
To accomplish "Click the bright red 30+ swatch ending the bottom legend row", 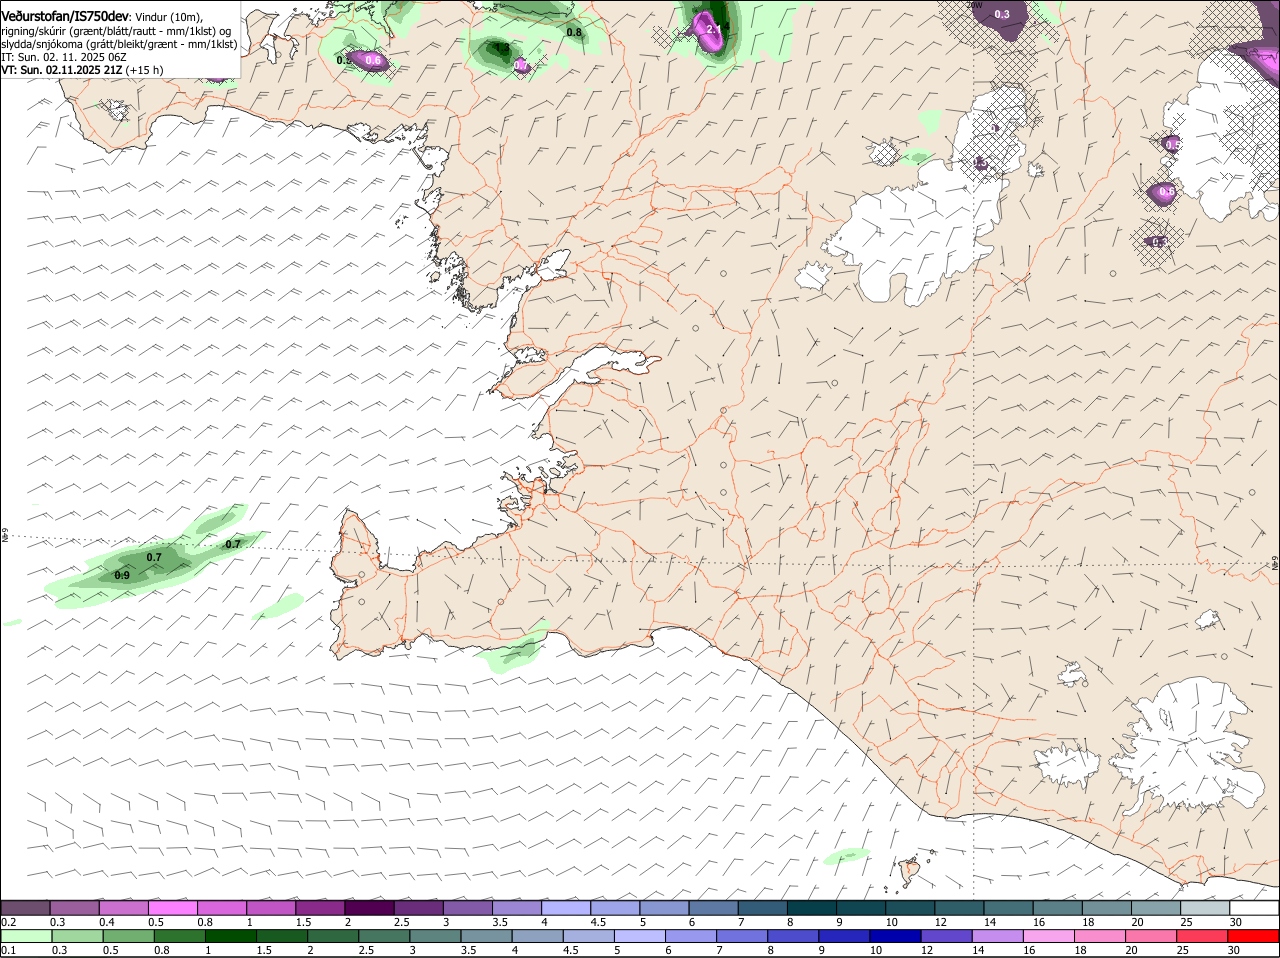I will pos(1255,935).
